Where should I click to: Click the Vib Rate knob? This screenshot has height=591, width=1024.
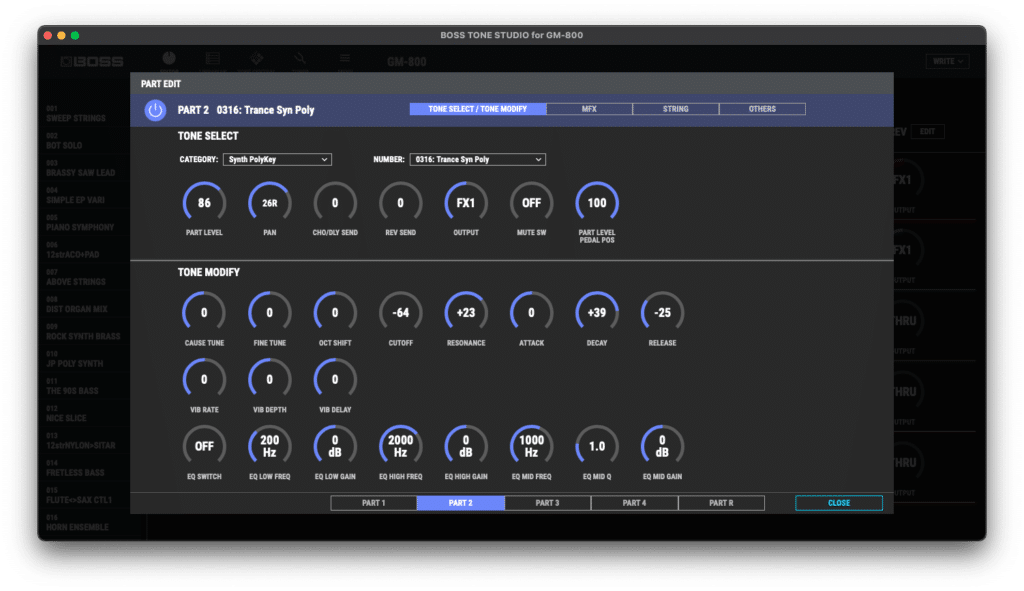click(204, 379)
